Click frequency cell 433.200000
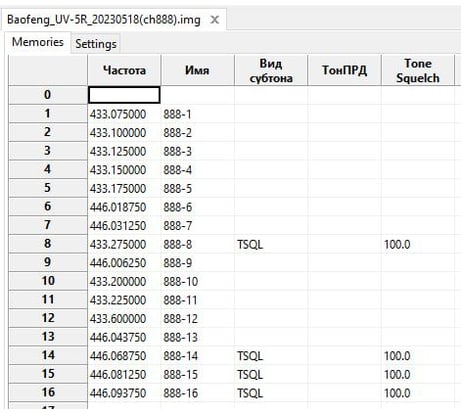 tap(124, 282)
